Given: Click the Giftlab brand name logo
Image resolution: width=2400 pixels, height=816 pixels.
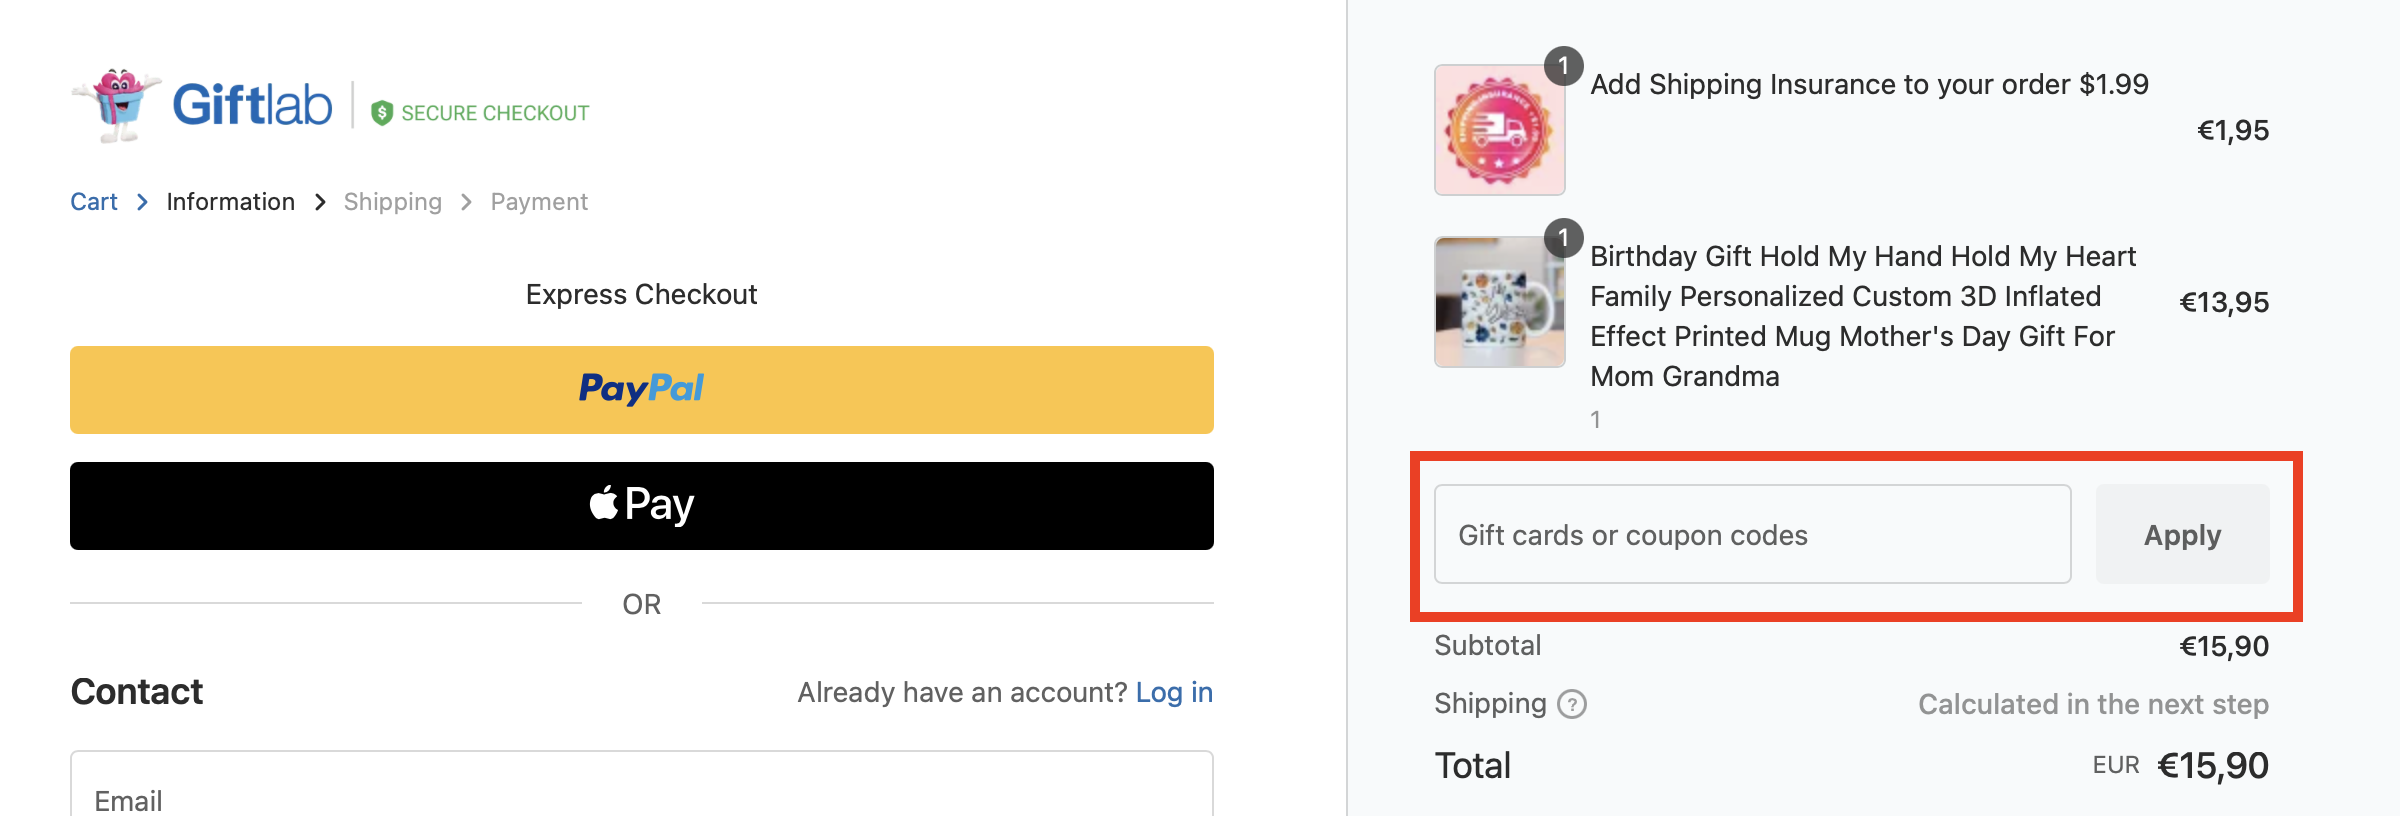Looking at the screenshot, I should pos(252,105).
